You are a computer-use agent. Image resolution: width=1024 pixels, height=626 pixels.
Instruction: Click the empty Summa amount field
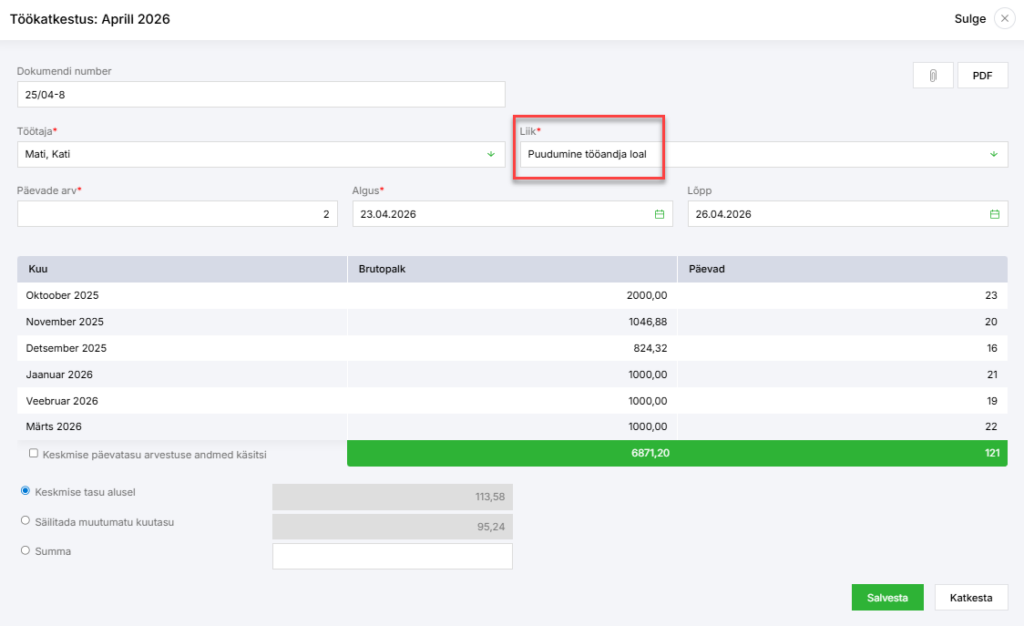pos(392,556)
